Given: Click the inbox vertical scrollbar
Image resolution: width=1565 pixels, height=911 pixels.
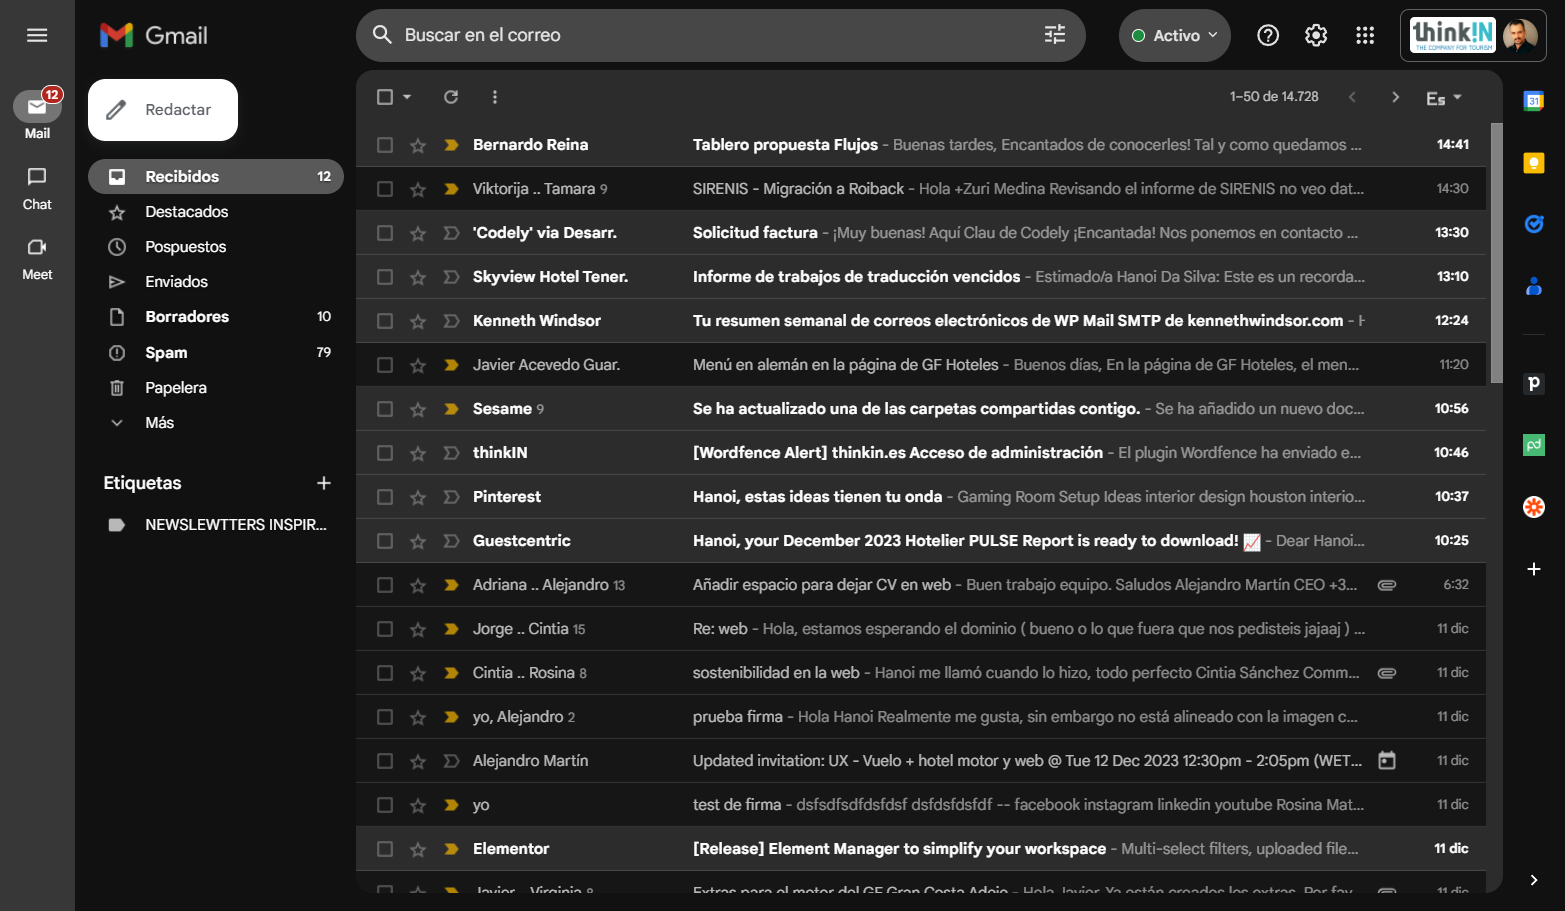Looking at the screenshot, I should [1496, 253].
